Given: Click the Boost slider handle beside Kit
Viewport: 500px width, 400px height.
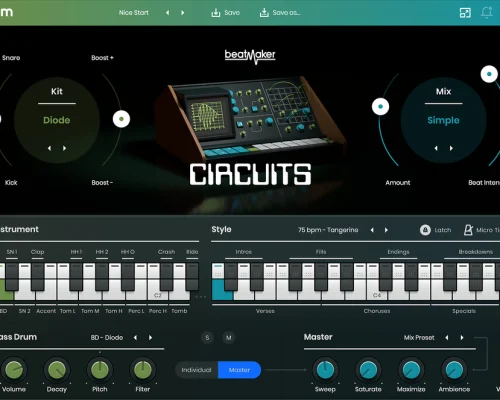Looking at the screenshot, I should [x=121, y=119].
